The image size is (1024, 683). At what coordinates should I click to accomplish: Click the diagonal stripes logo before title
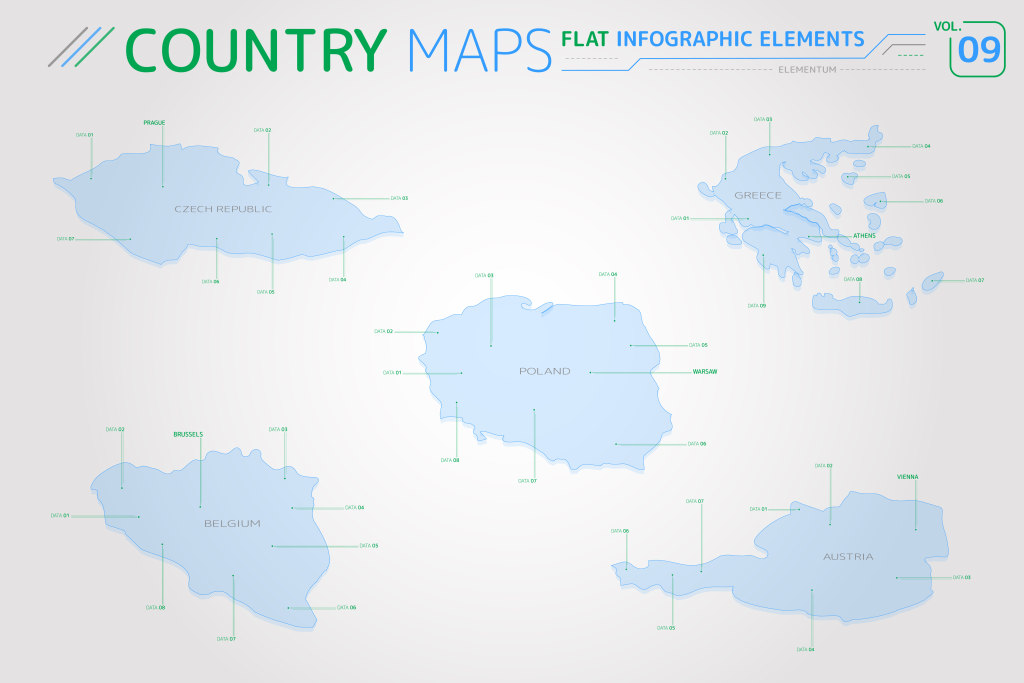(81, 47)
